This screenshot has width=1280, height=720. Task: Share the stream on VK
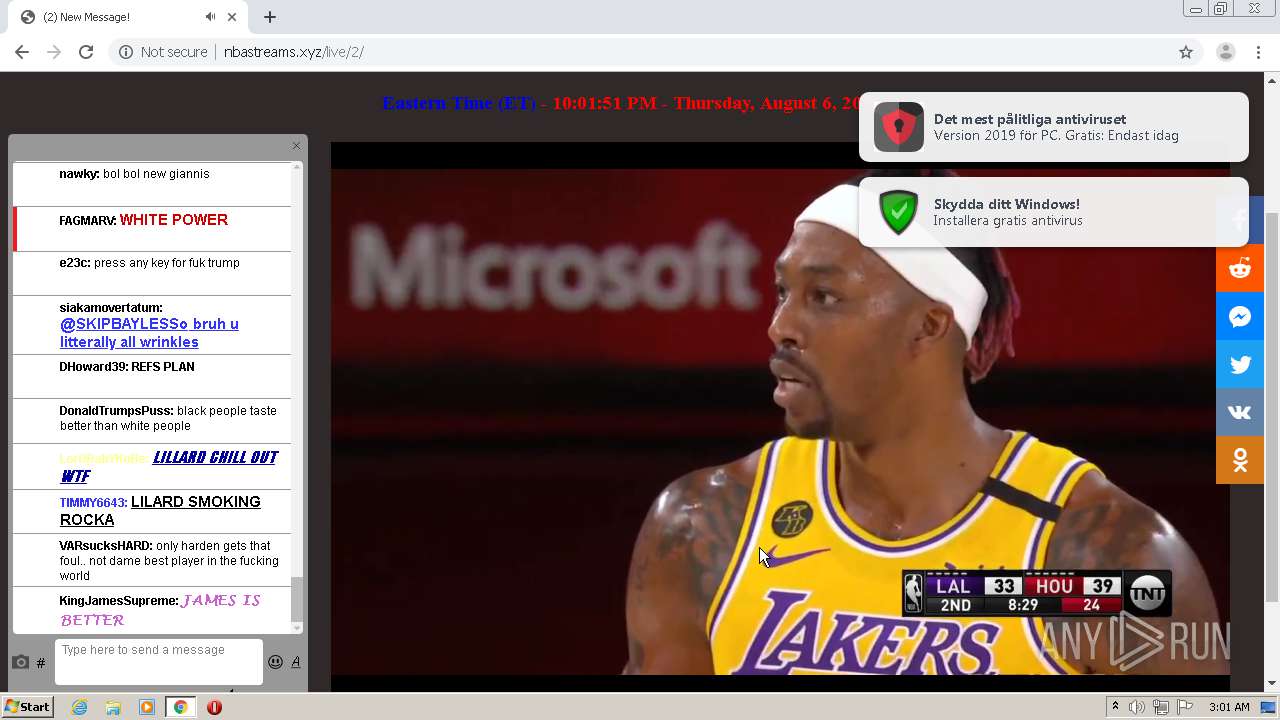[x=1240, y=412]
